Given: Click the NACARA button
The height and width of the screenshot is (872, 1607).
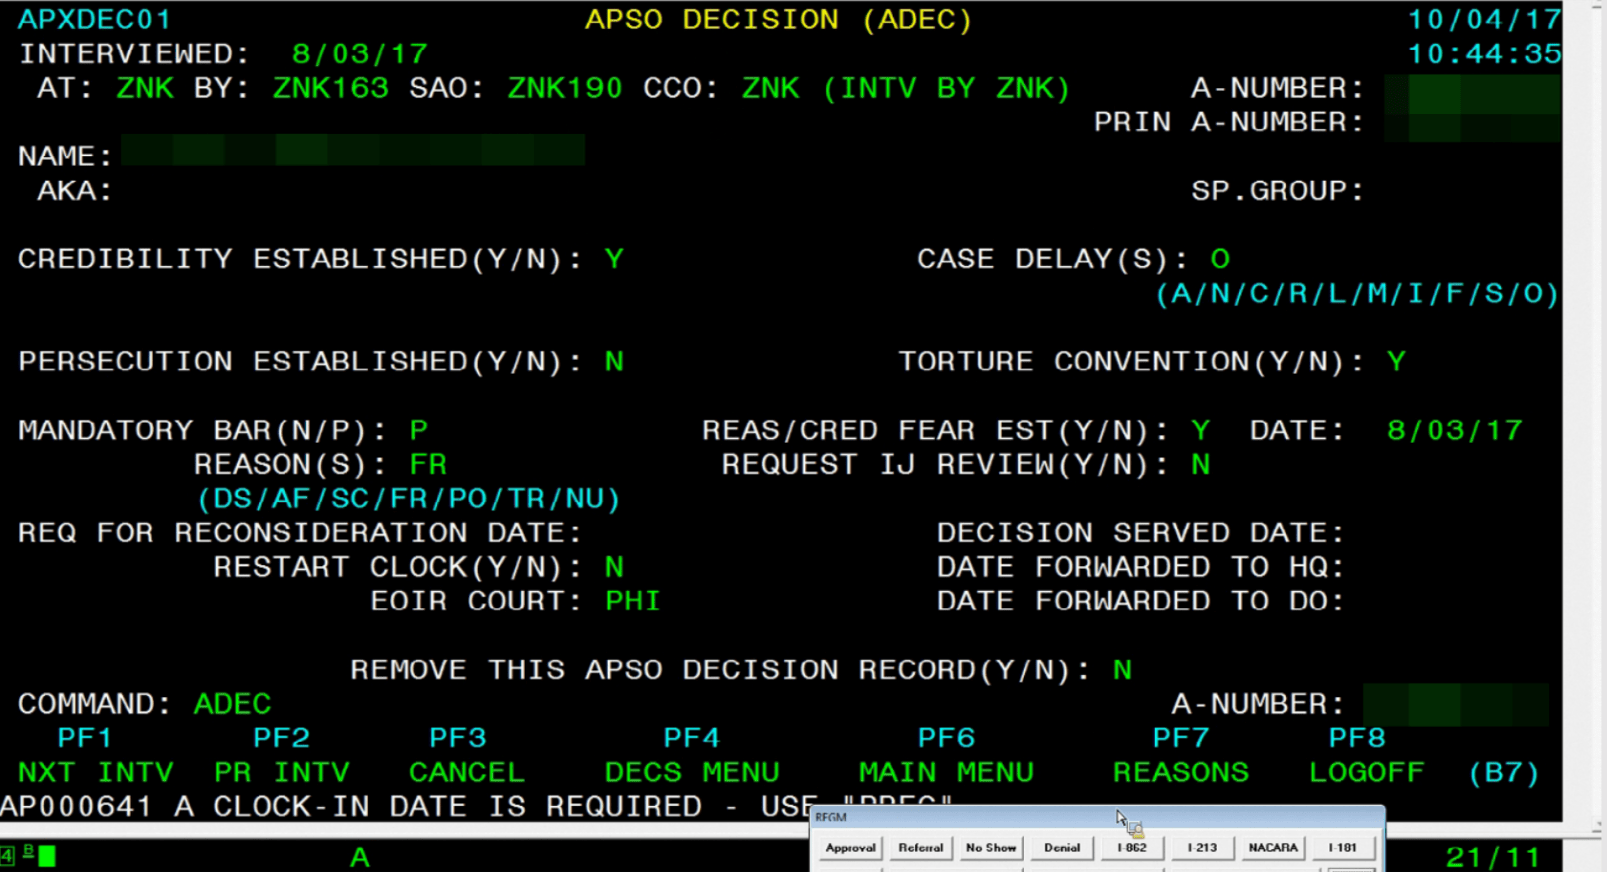Looking at the screenshot, I should (x=1272, y=847).
